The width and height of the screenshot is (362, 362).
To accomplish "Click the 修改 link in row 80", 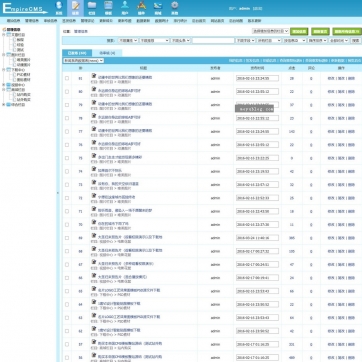I will [331, 92].
